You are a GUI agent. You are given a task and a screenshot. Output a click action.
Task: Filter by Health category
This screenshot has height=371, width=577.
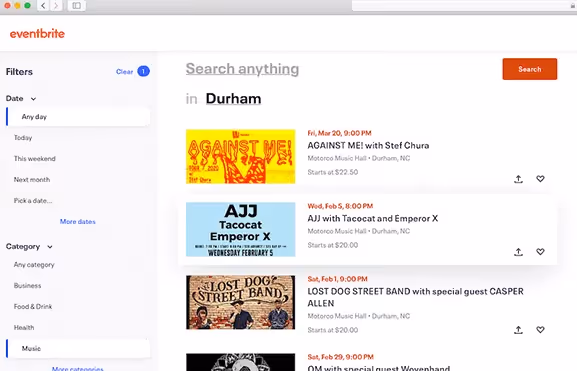pos(24,328)
